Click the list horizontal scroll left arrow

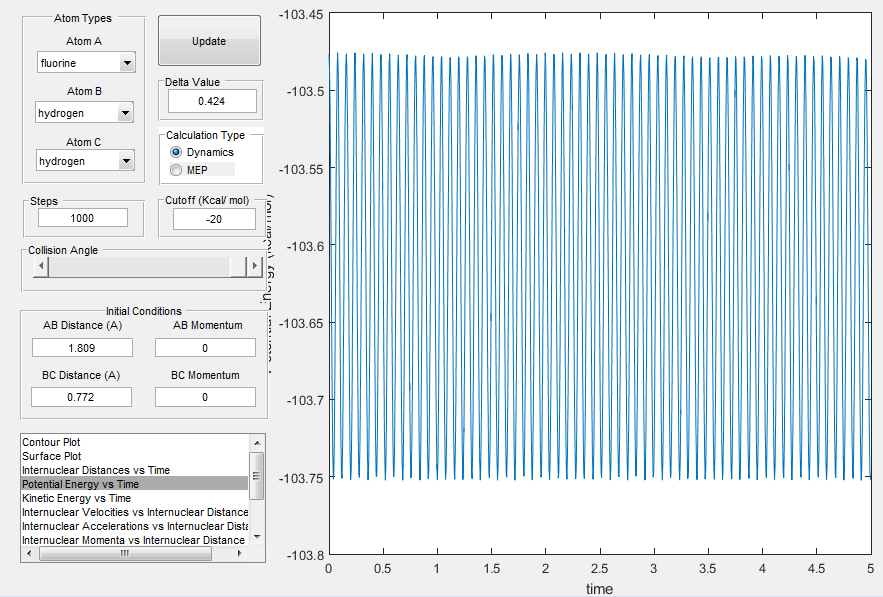tap(29, 554)
